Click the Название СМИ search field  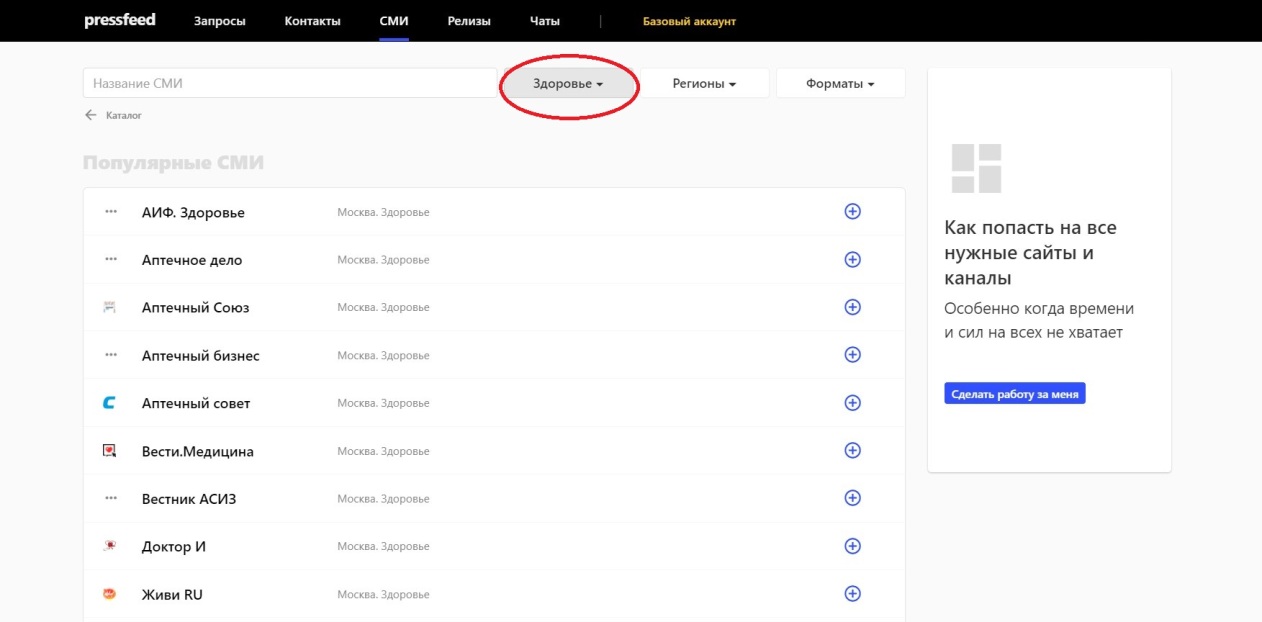pyautogui.click(x=290, y=84)
